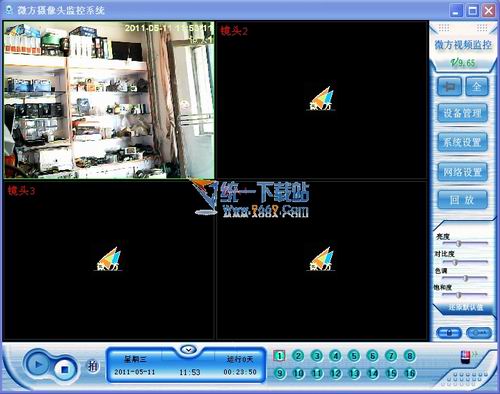The width and height of the screenshot is (500, 394).
Task: Minimize the monitoring window
Action: coord(456,10)
